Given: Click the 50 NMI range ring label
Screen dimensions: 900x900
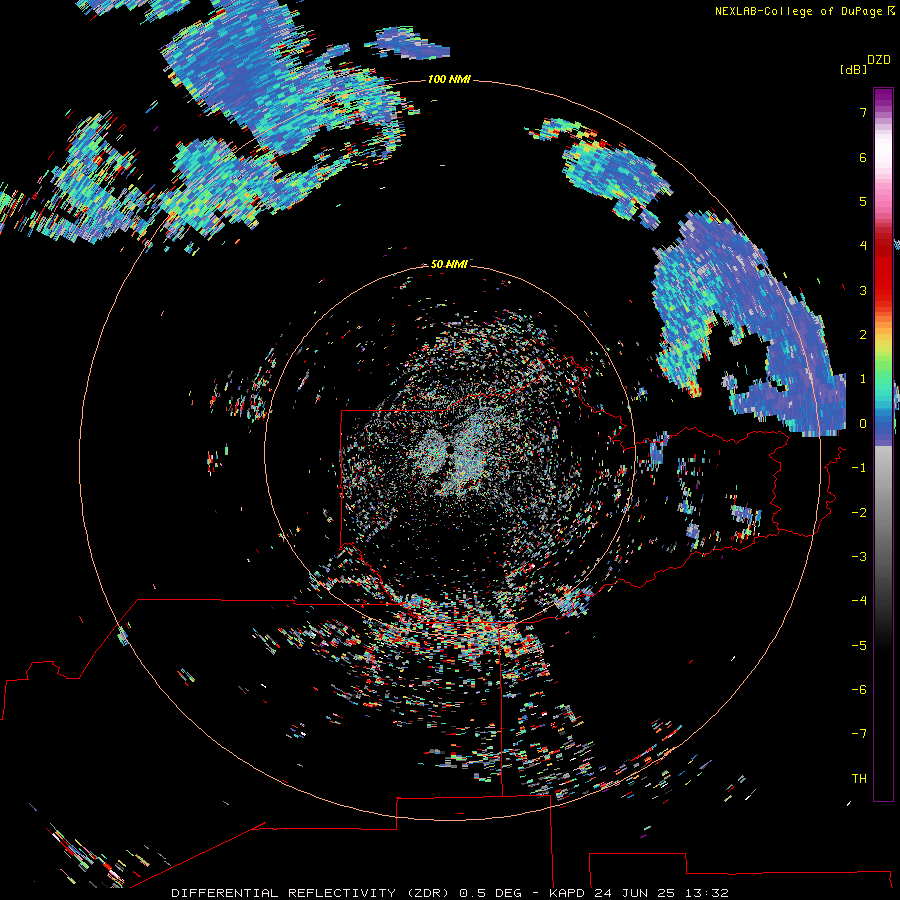Looking at the screenshot, I should point(449,264).
